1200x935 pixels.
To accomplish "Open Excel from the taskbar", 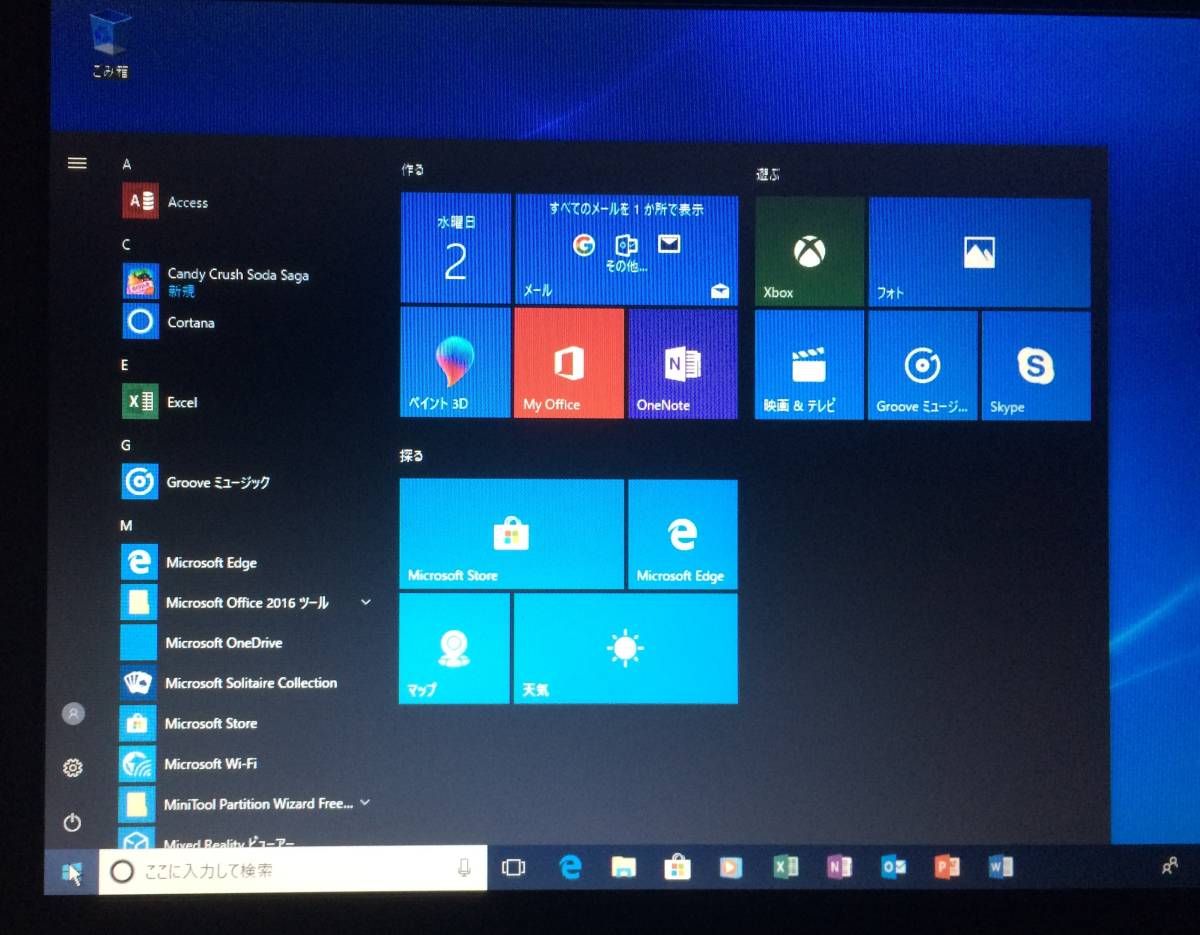I will coord(786,867).
